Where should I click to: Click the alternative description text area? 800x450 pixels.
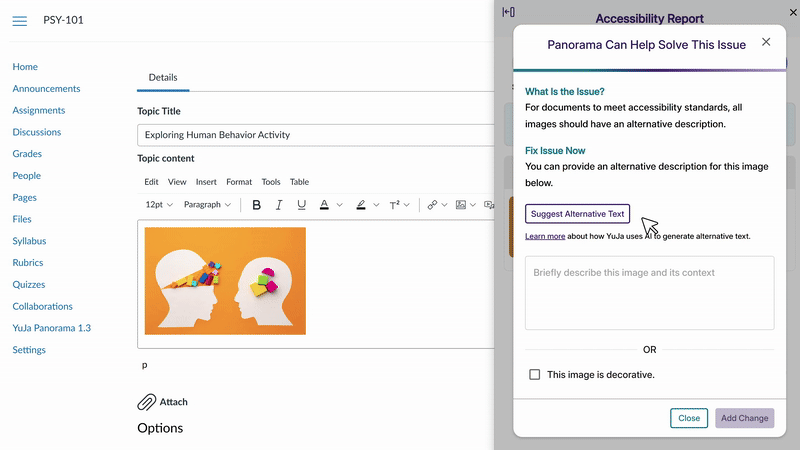649,293
